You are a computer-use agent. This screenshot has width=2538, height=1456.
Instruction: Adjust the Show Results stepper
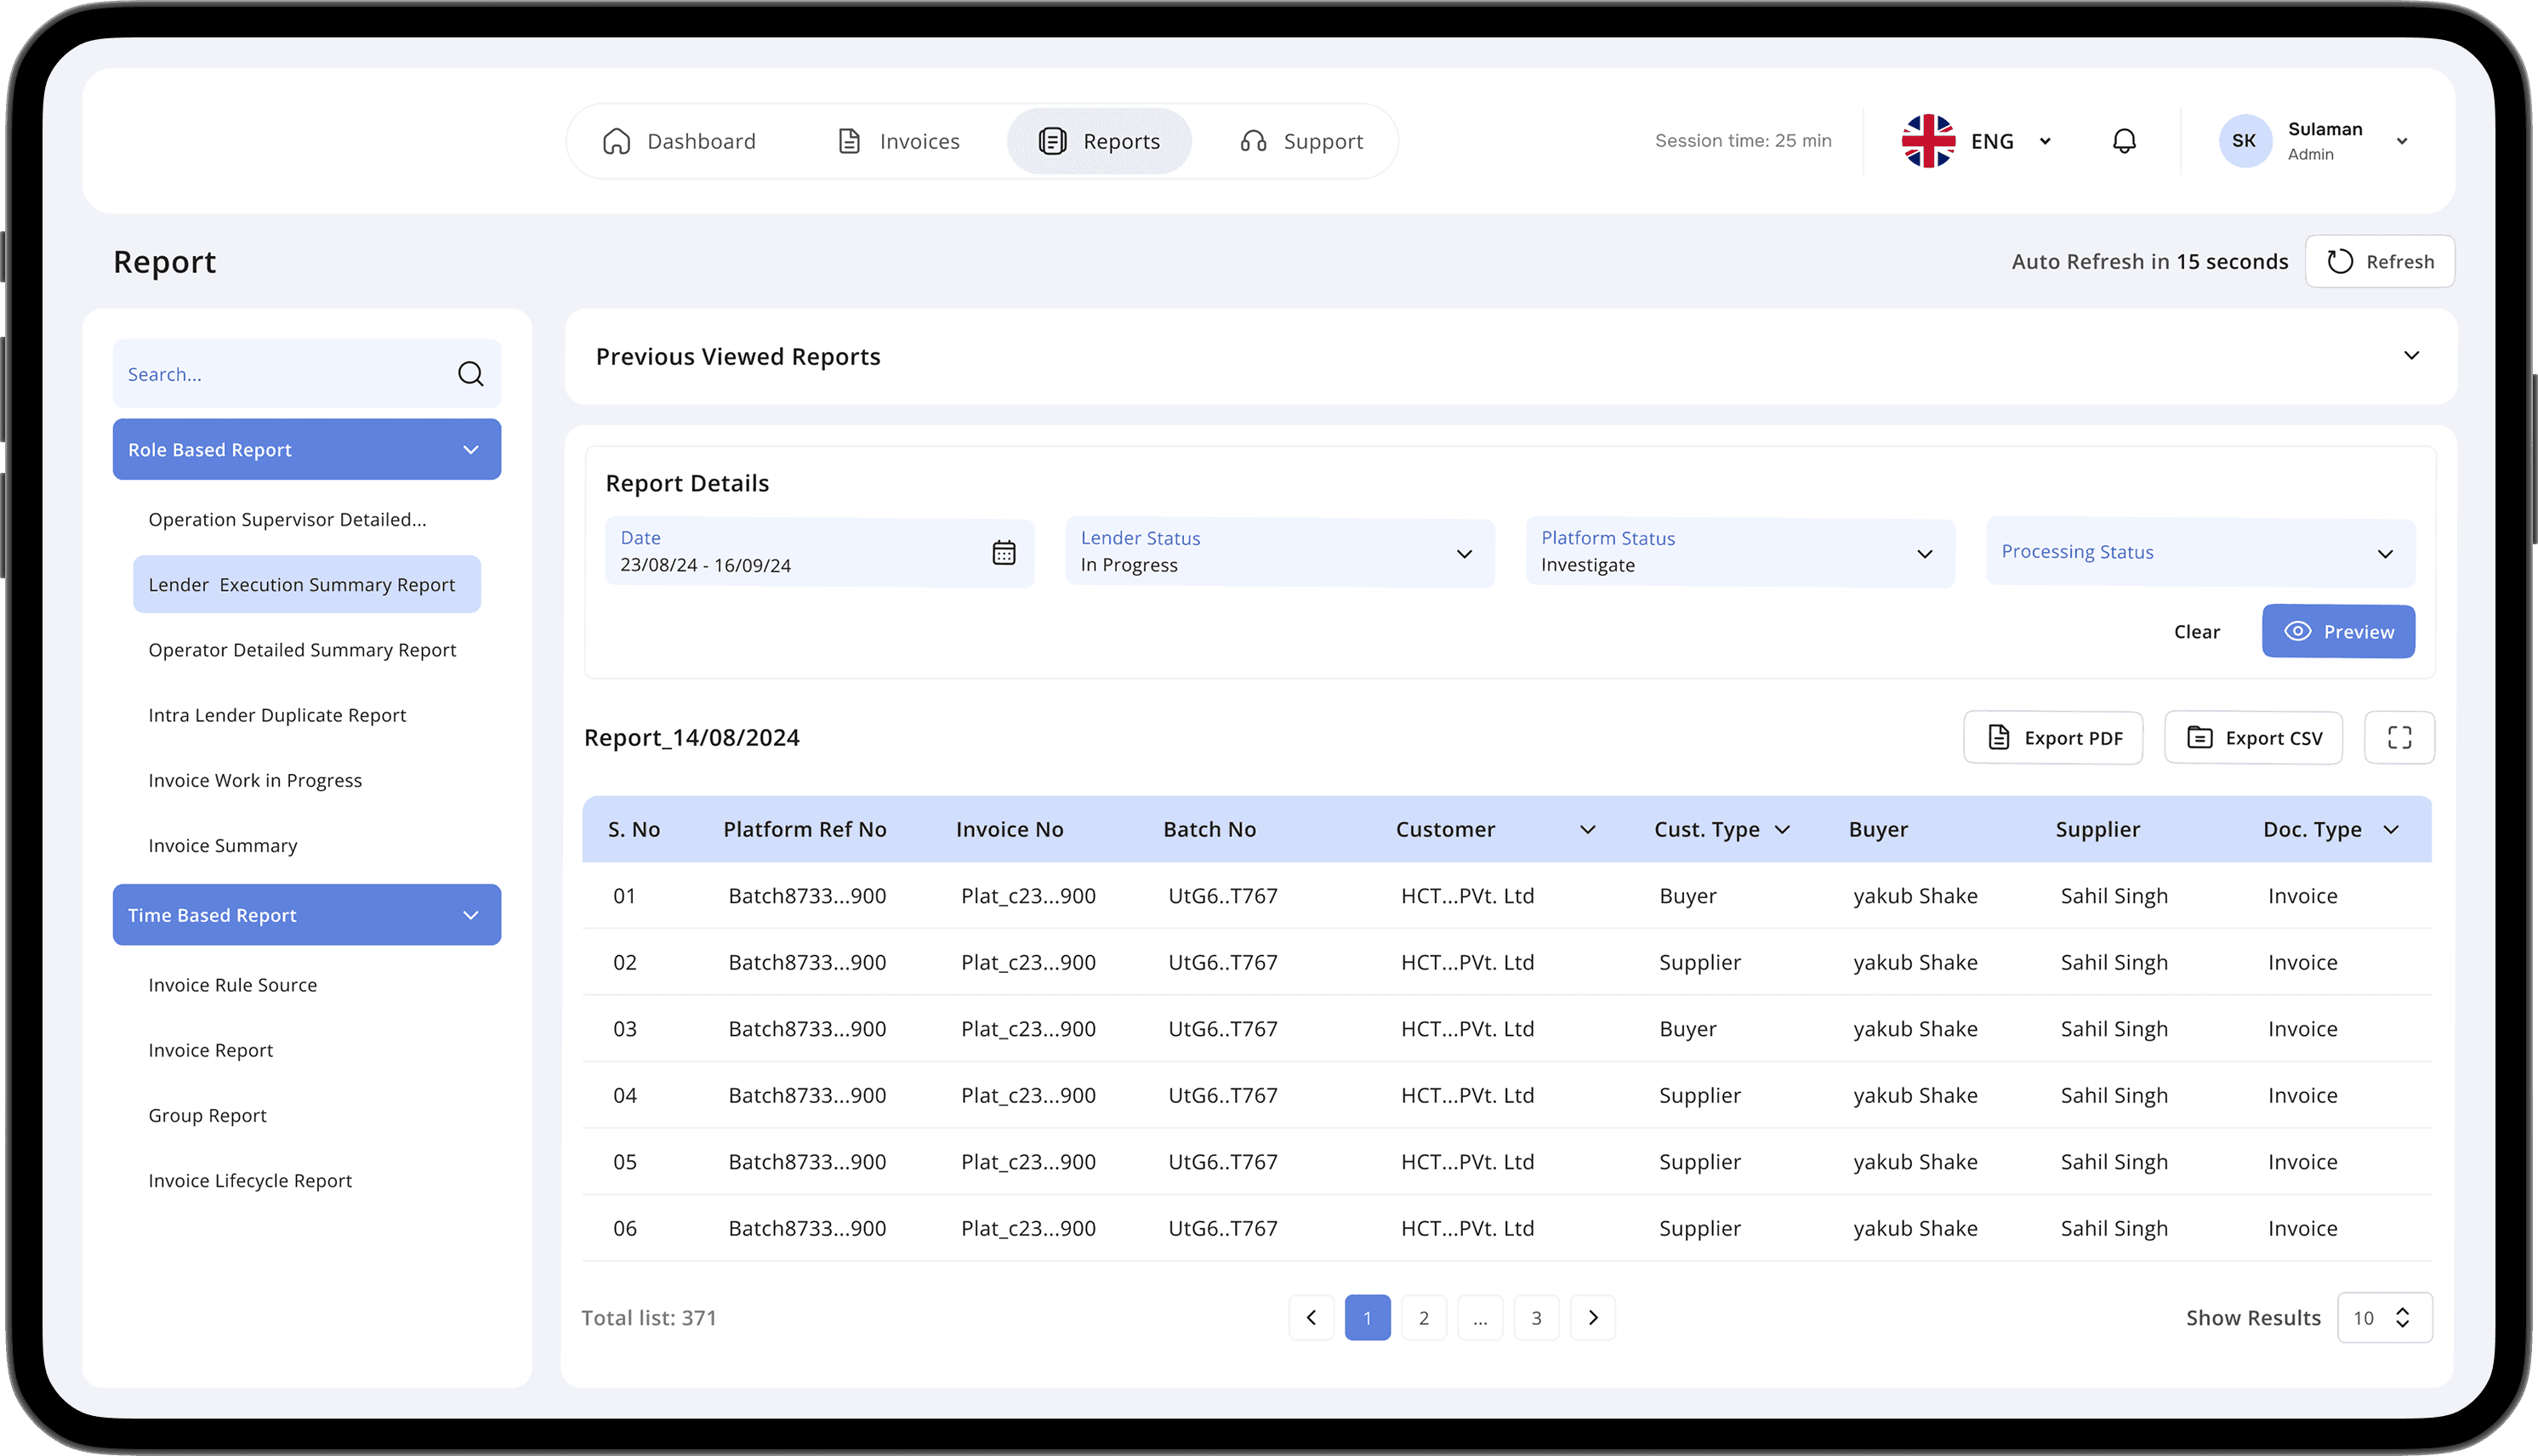(2402, 1318)
